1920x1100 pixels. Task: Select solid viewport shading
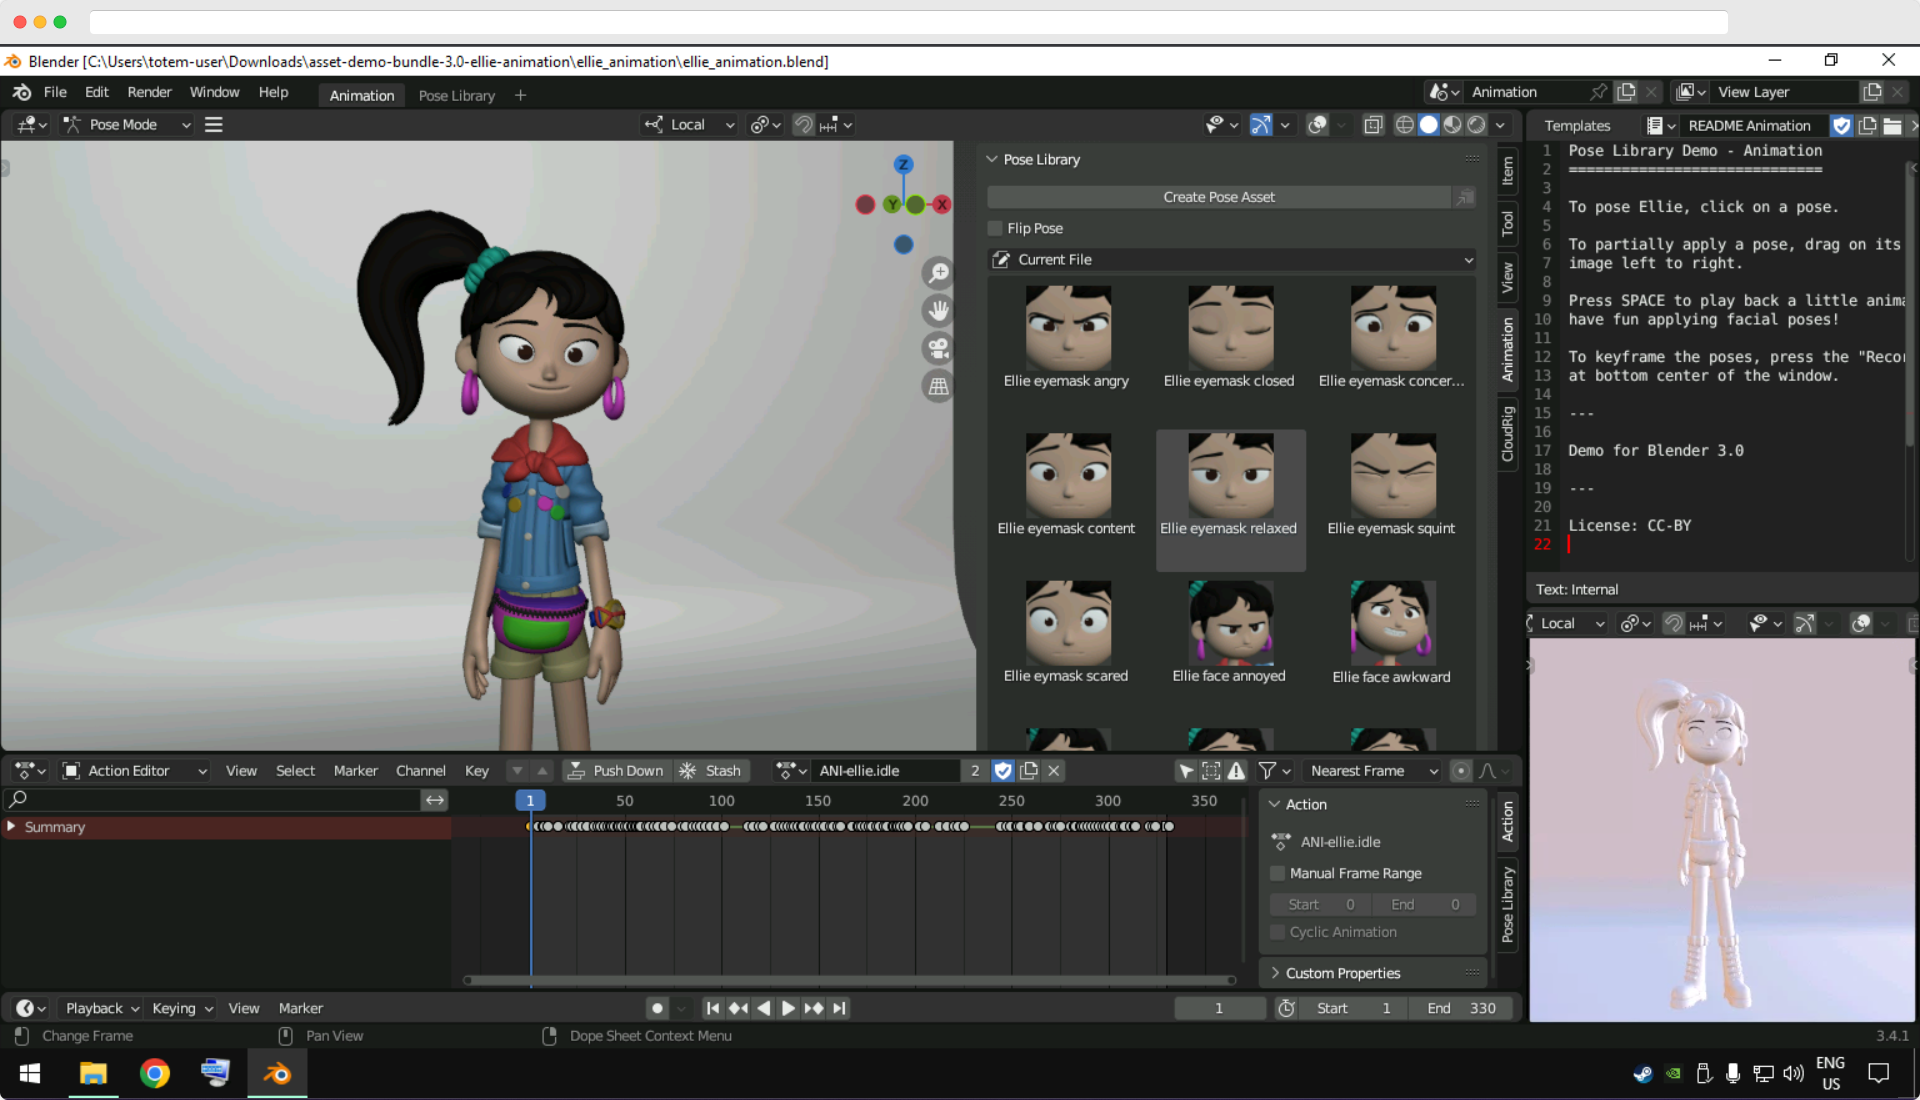click(x=1428, y=125)
